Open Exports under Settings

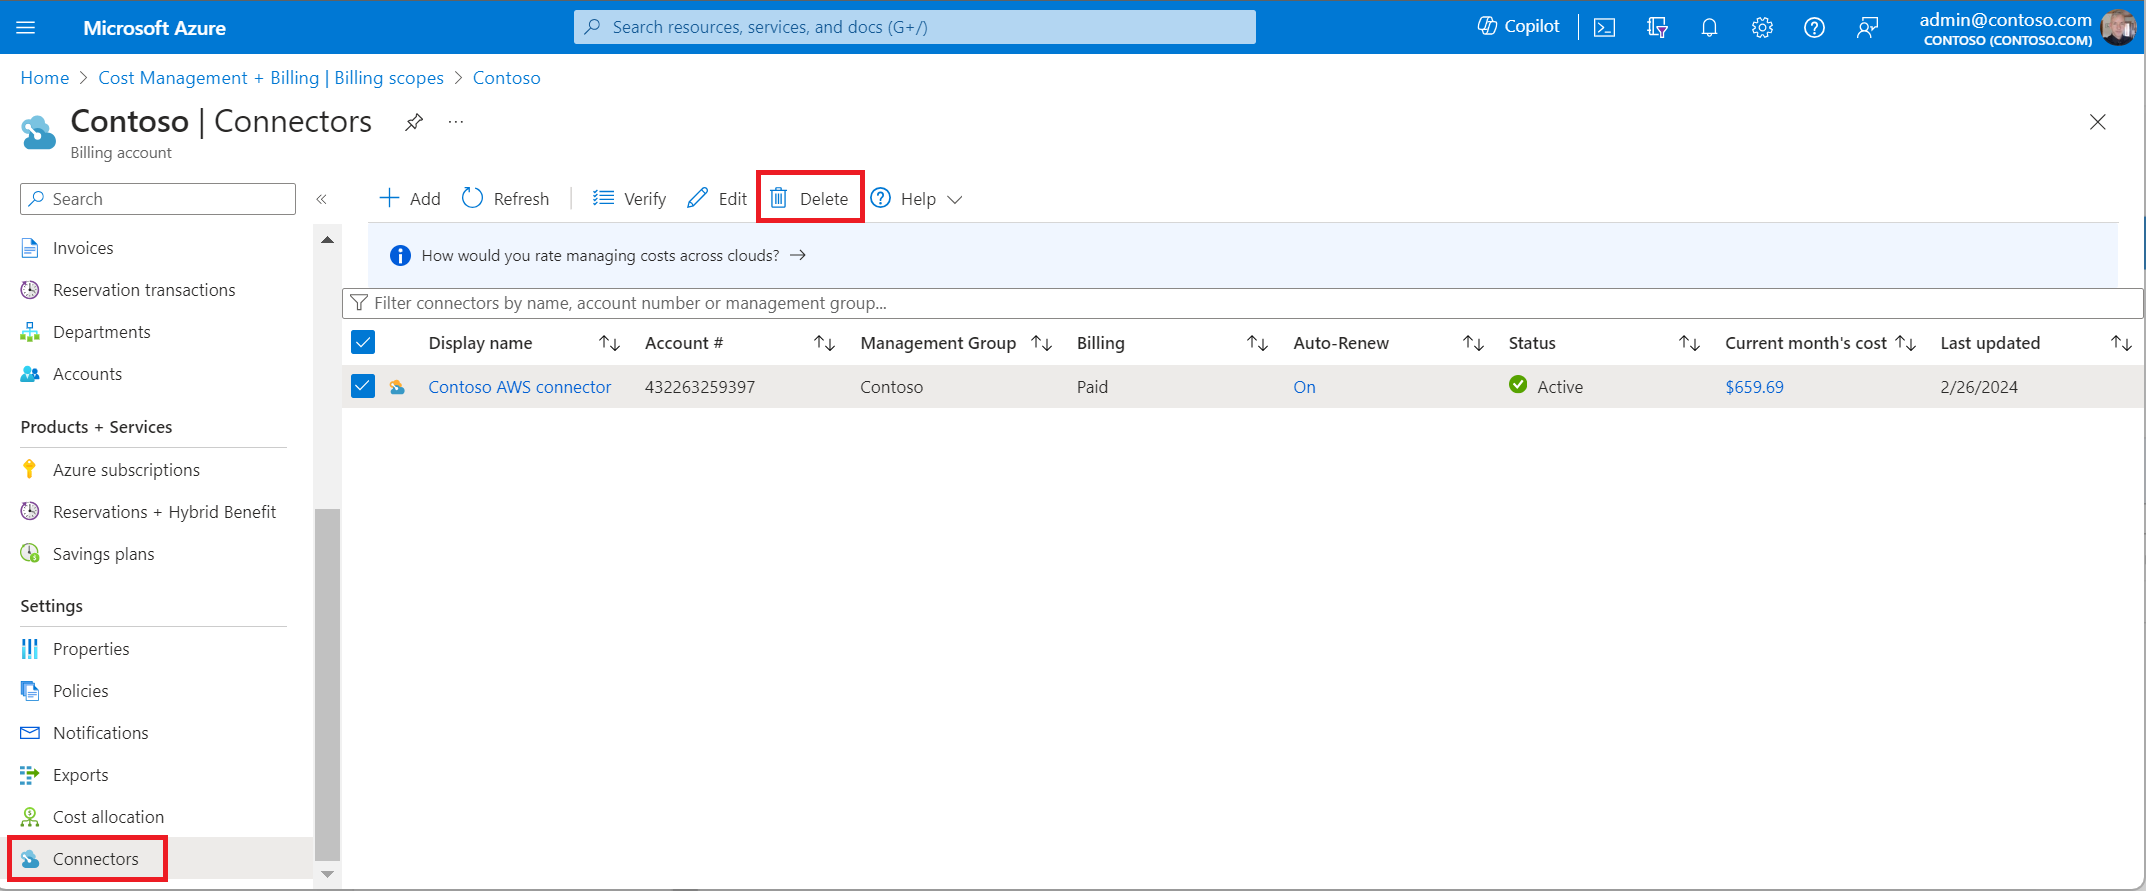click(80, 775)
